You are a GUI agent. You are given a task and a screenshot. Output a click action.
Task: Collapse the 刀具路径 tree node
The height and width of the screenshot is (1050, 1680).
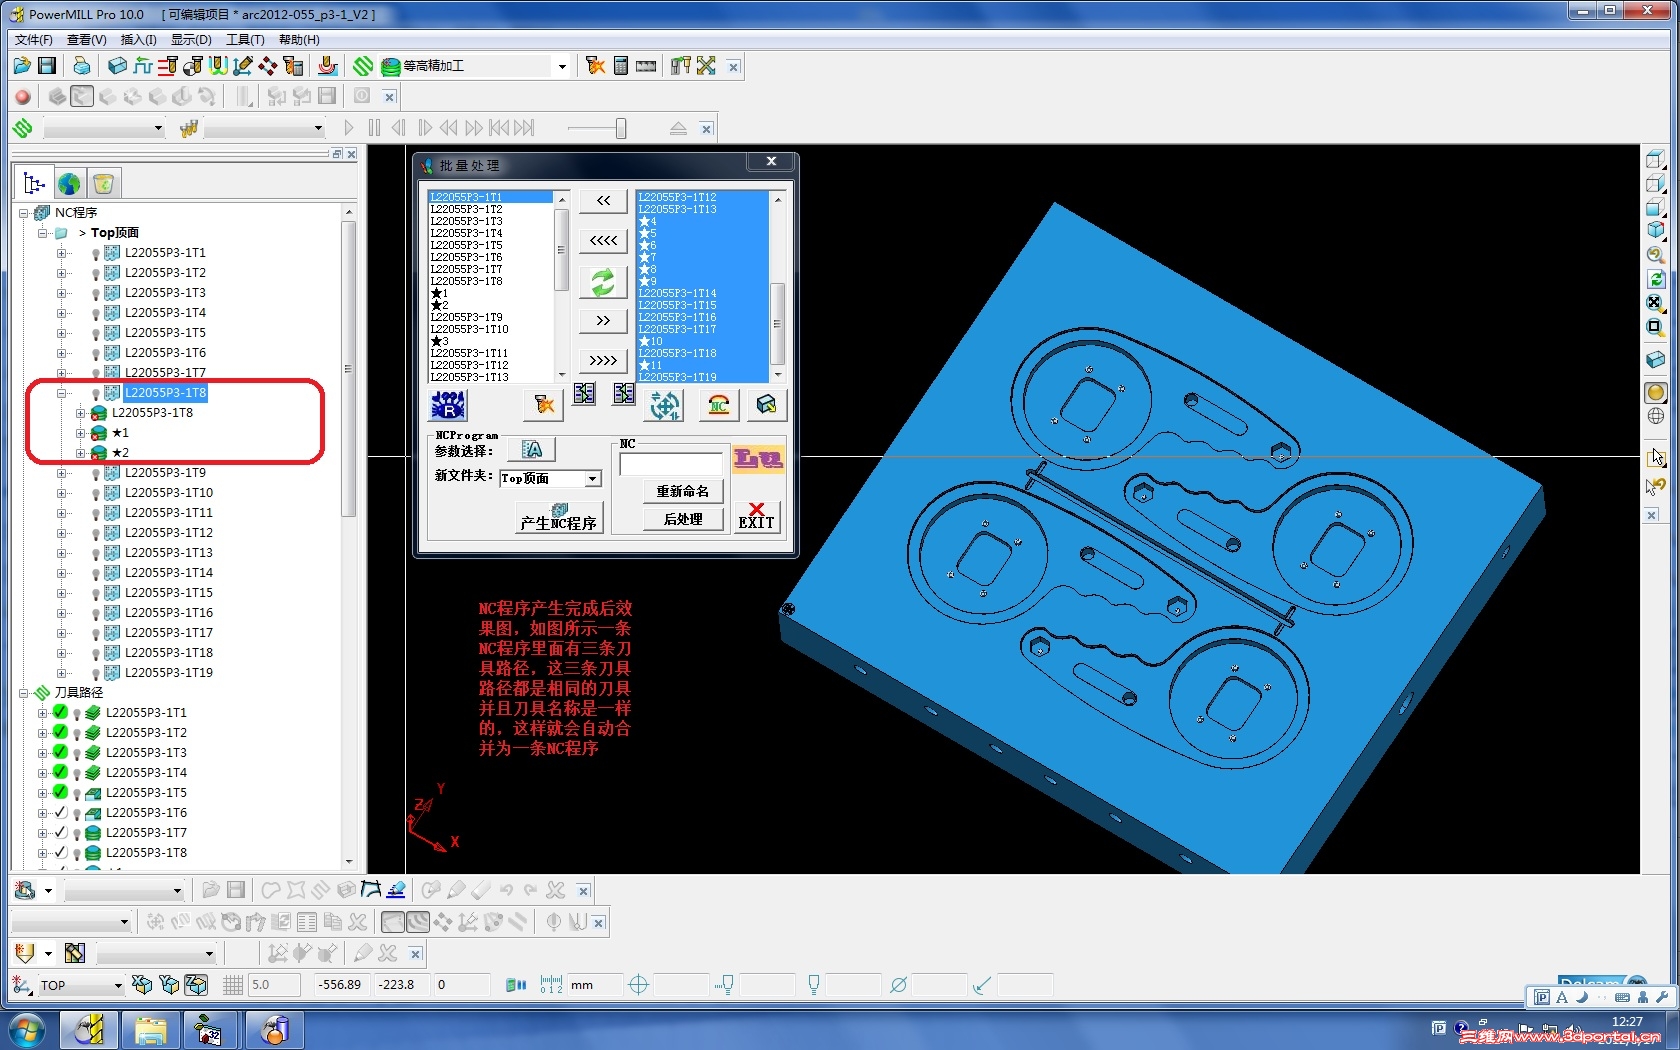23,693
